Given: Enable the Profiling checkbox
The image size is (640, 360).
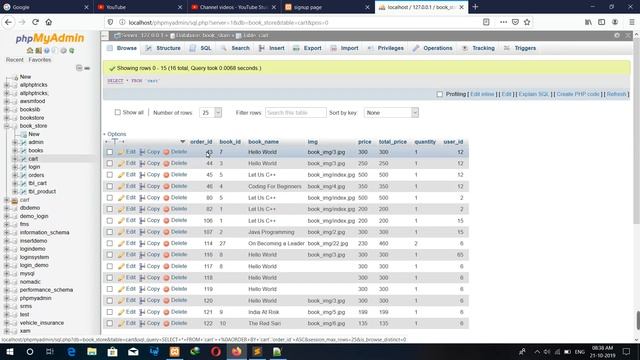Looking at the screenshot, I should click(440, 94).
